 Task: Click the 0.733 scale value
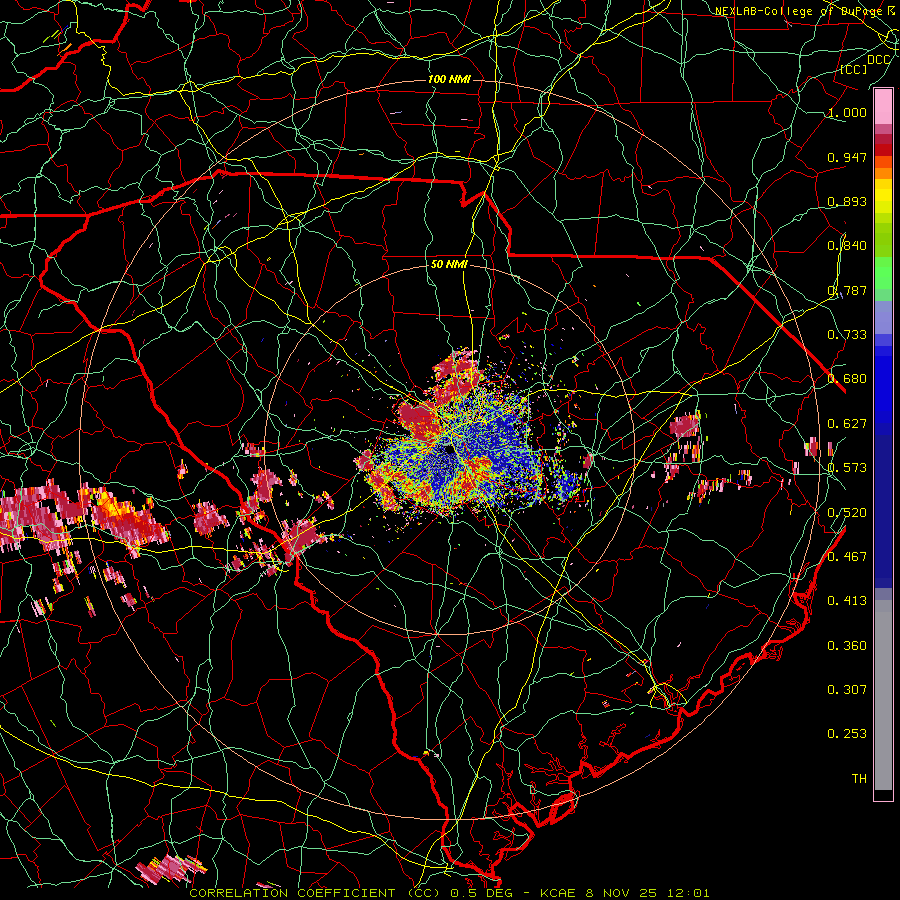847,335
